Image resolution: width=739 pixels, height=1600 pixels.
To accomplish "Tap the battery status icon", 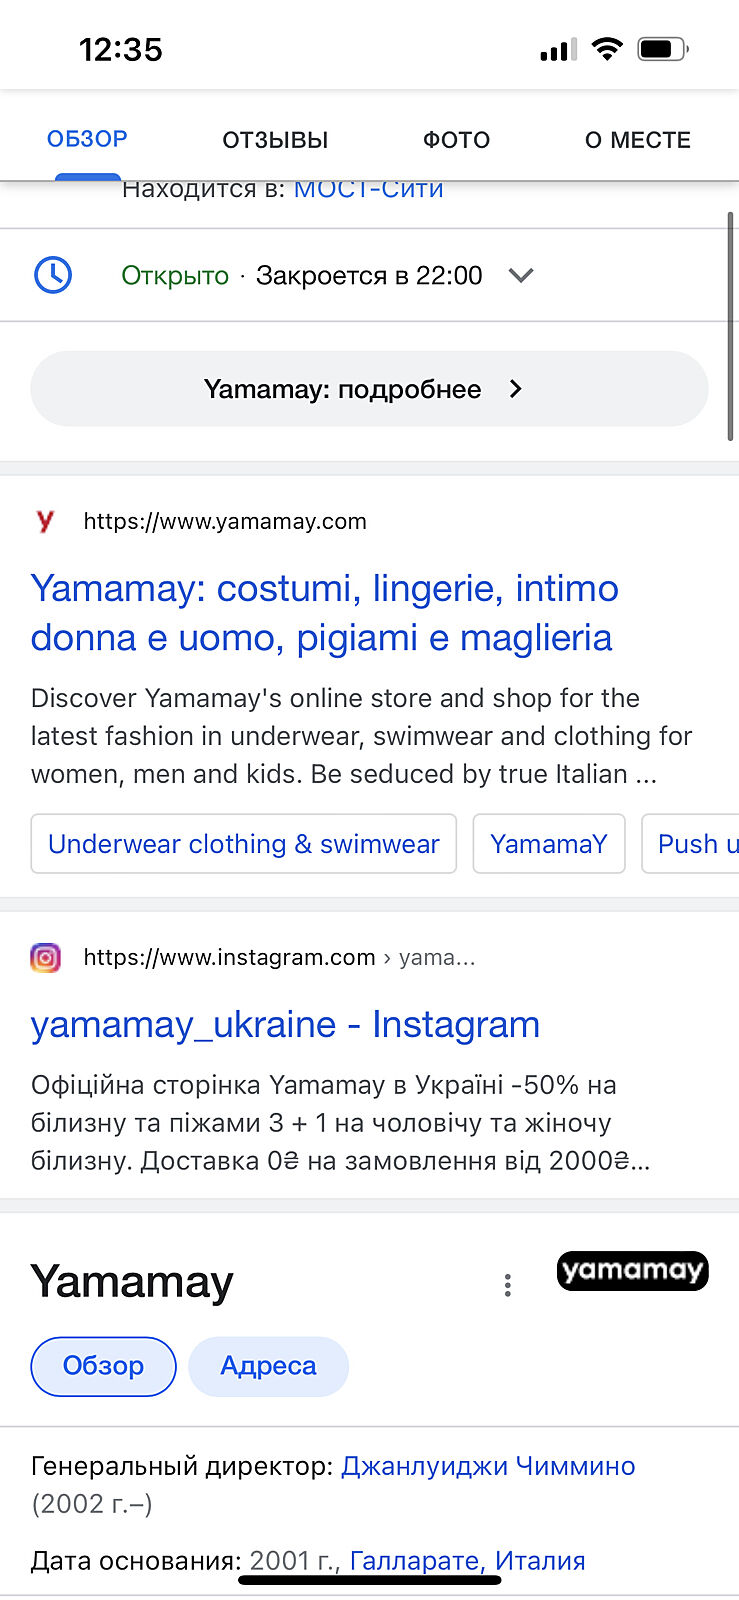I will point(662,49).
